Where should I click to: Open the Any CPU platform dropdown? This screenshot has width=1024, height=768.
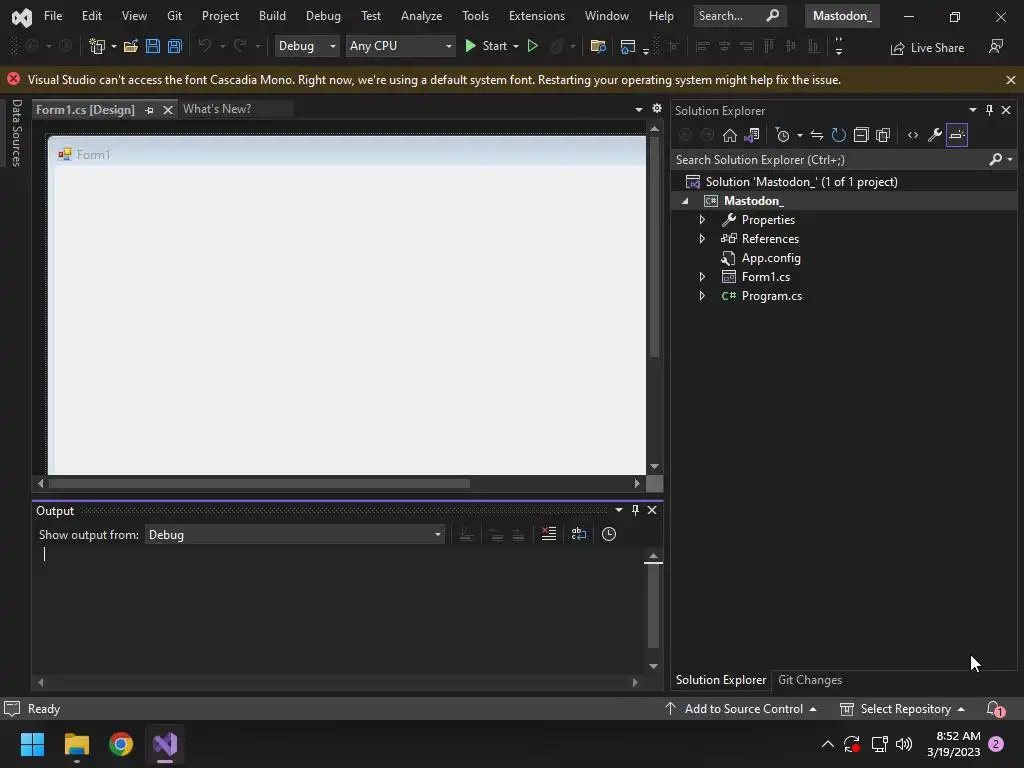[400, 46]
